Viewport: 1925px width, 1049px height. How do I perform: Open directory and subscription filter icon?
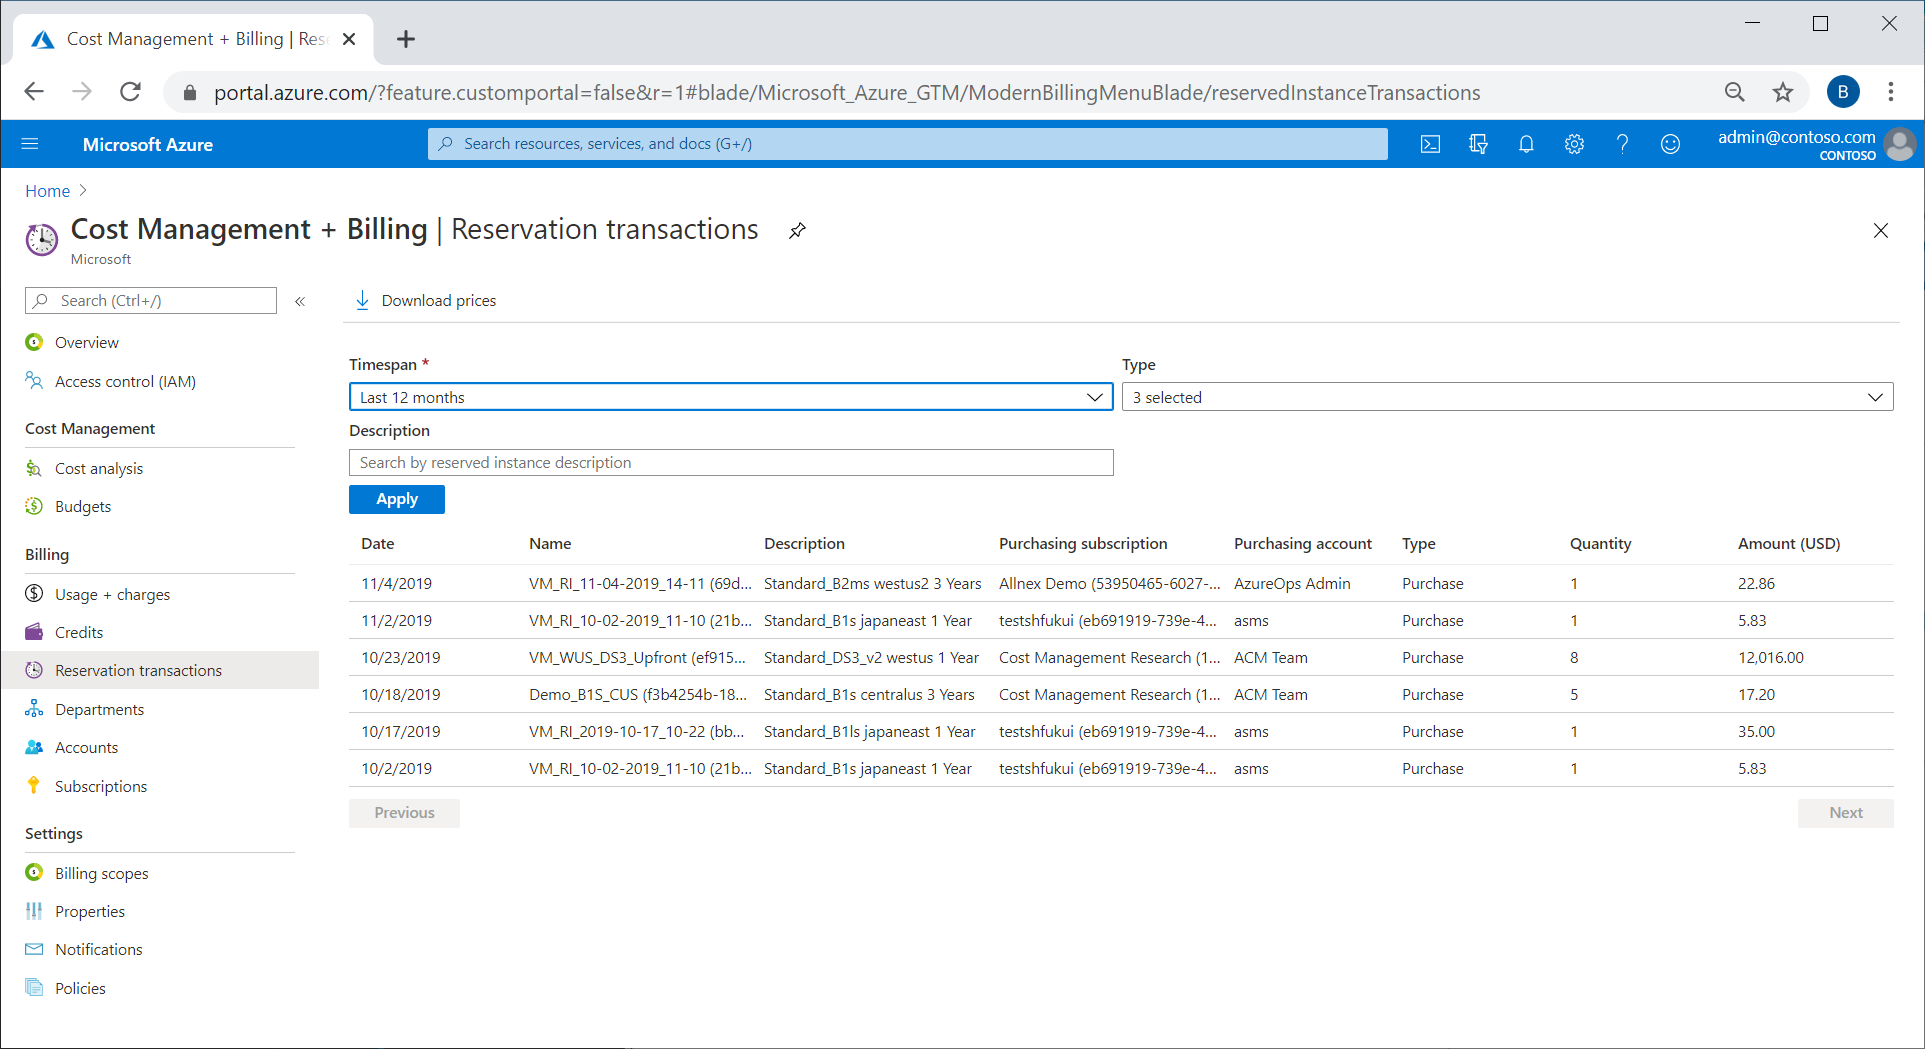pos(1478,144)
